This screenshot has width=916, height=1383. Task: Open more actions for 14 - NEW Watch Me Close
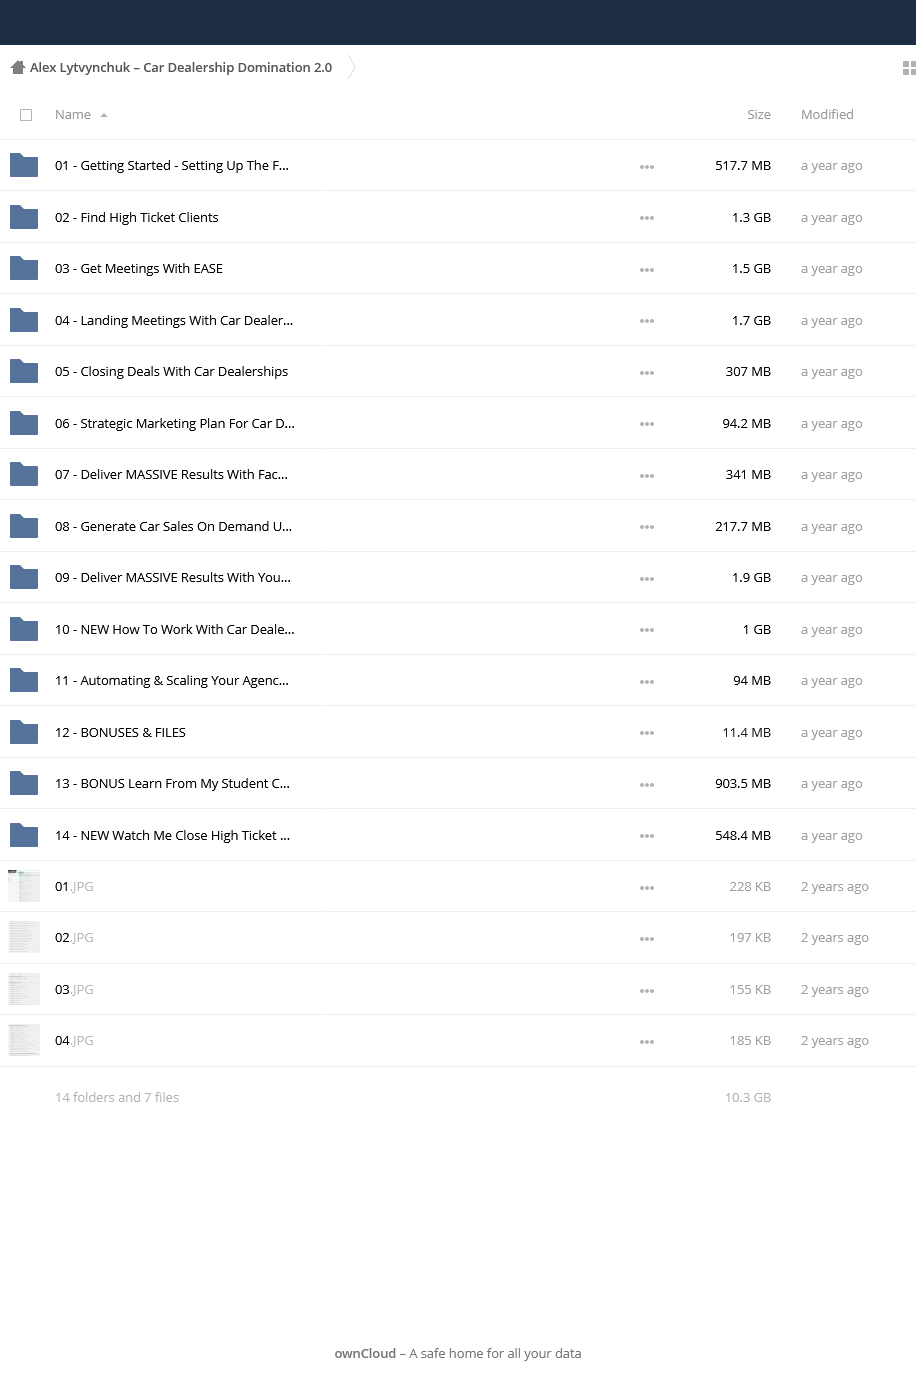(647, 836)
